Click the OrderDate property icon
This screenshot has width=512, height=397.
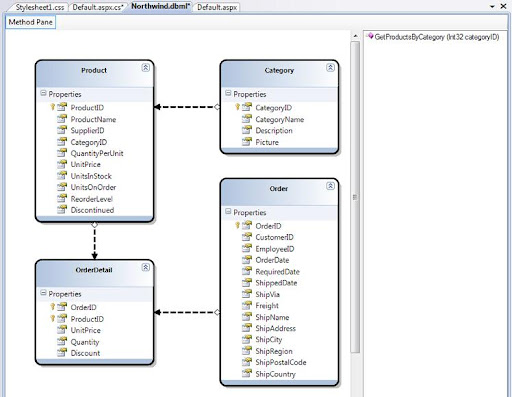tap(247, 260)
